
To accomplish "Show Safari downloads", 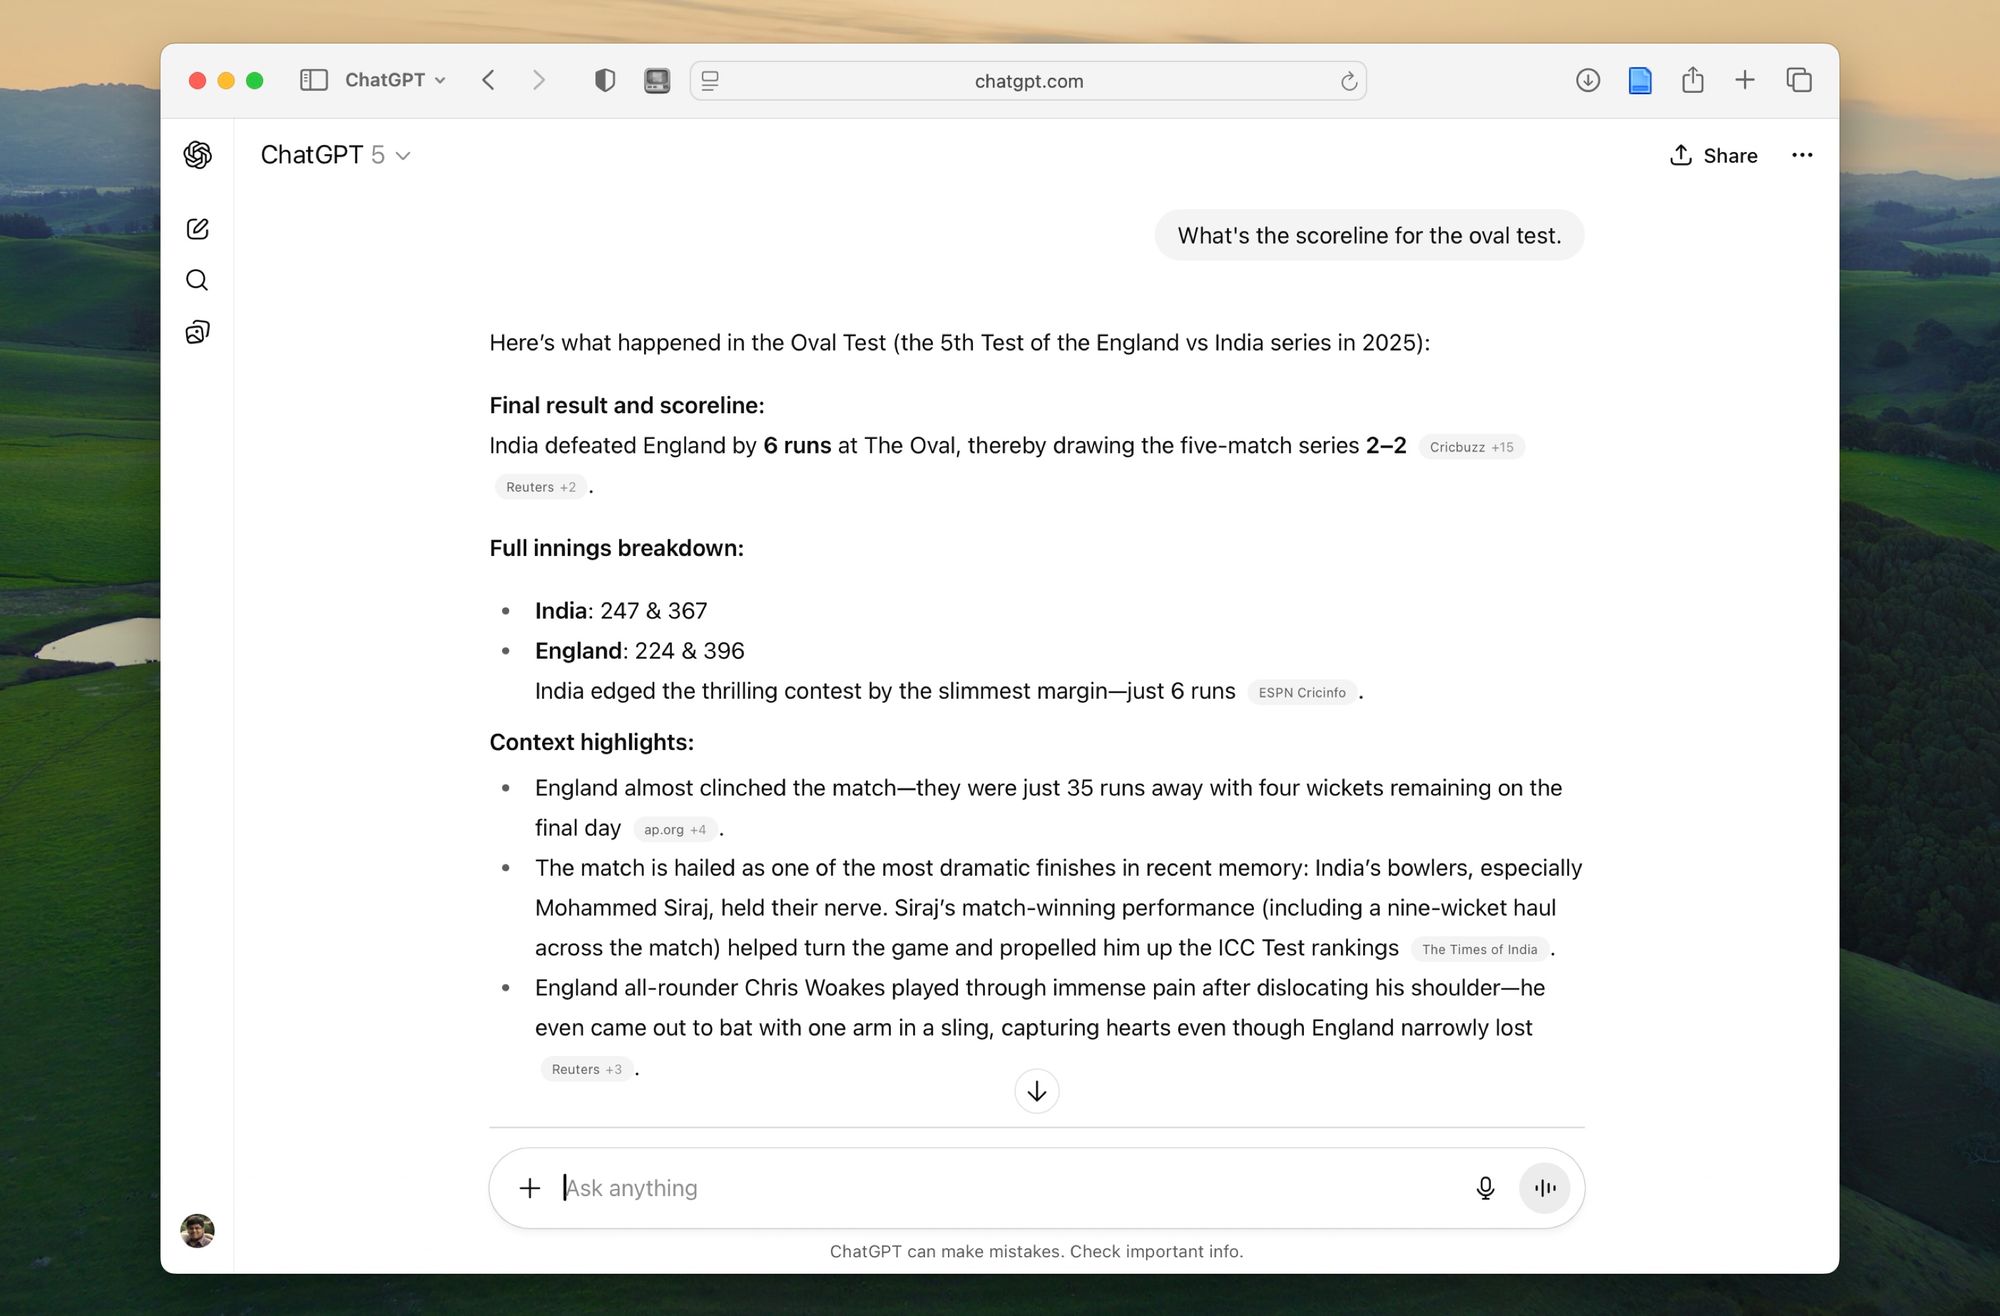I will pyautogui.click(x=1588, y=80).
